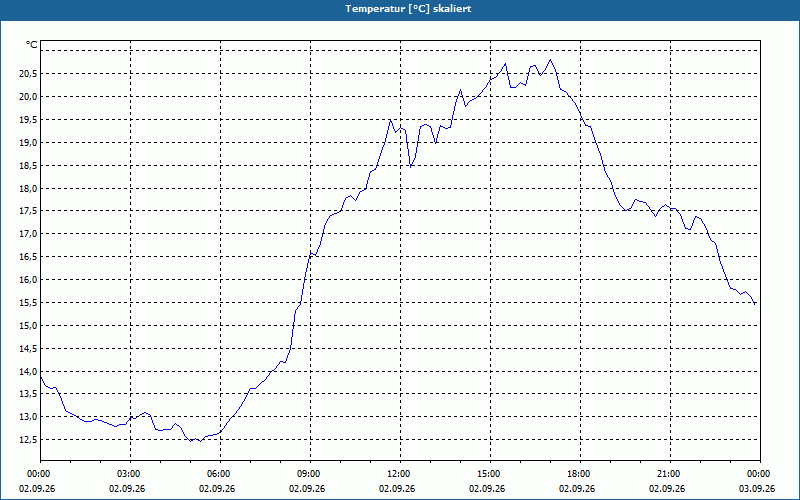
Task: Select the 12,5 y-axis label
Action: click(x=28, y=440)
